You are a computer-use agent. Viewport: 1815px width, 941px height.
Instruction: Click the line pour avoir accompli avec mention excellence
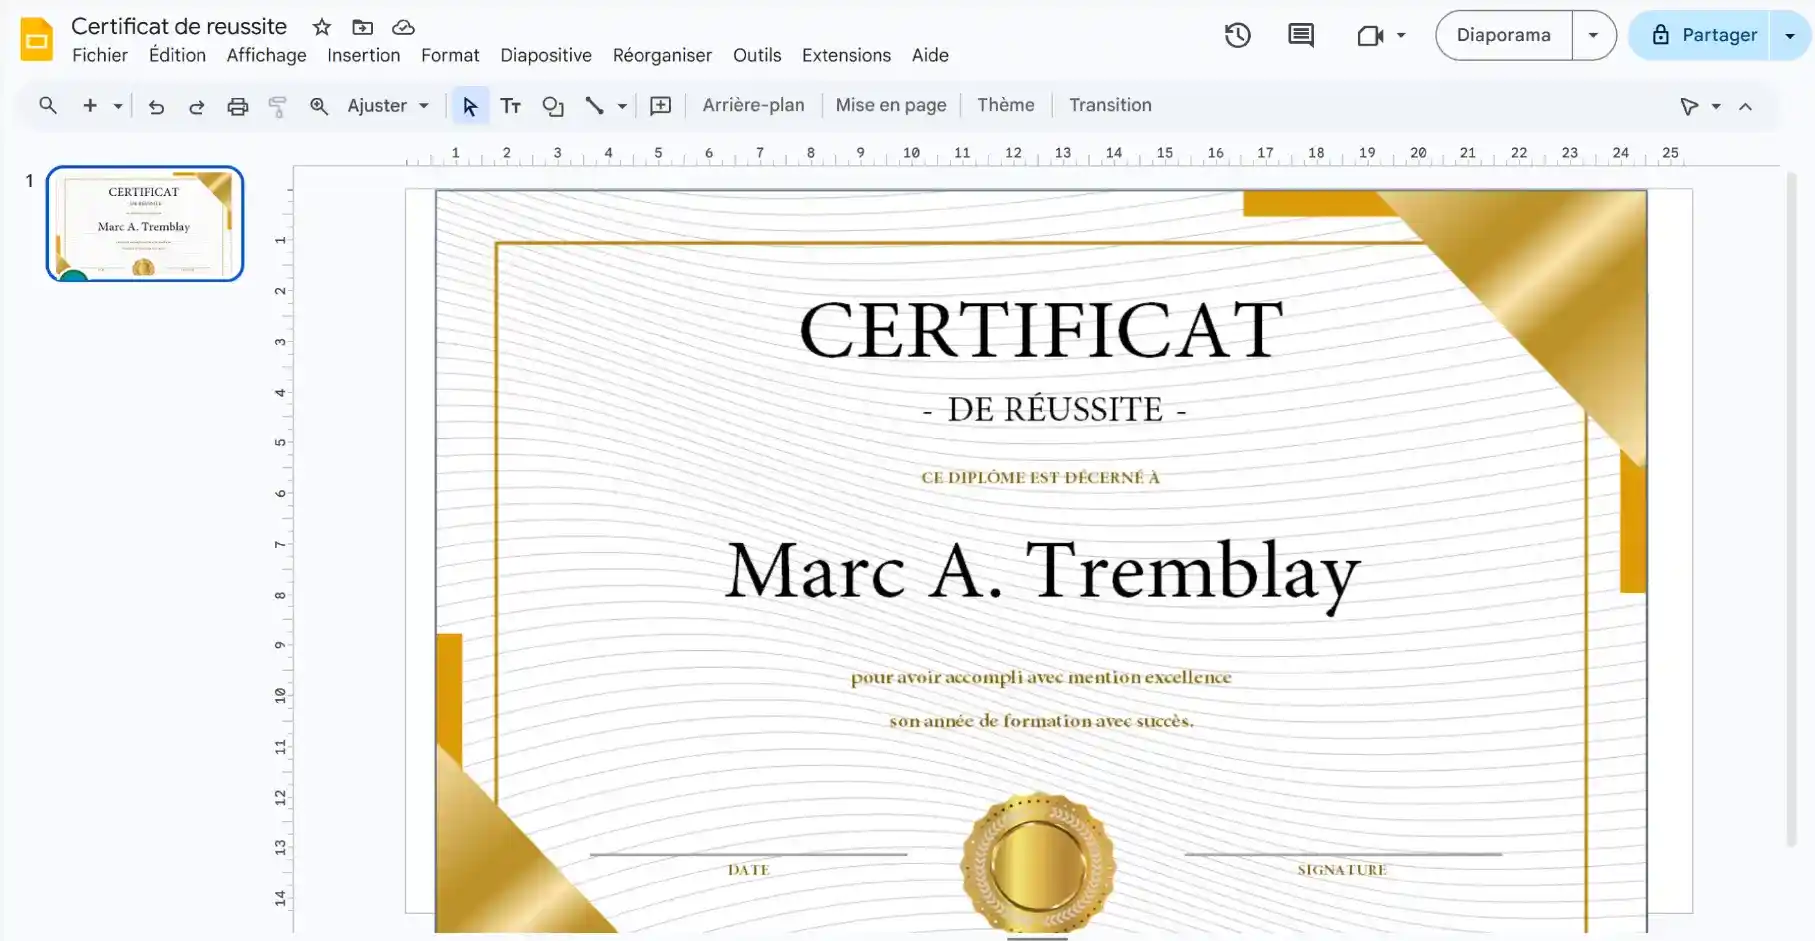(1041, 678)
